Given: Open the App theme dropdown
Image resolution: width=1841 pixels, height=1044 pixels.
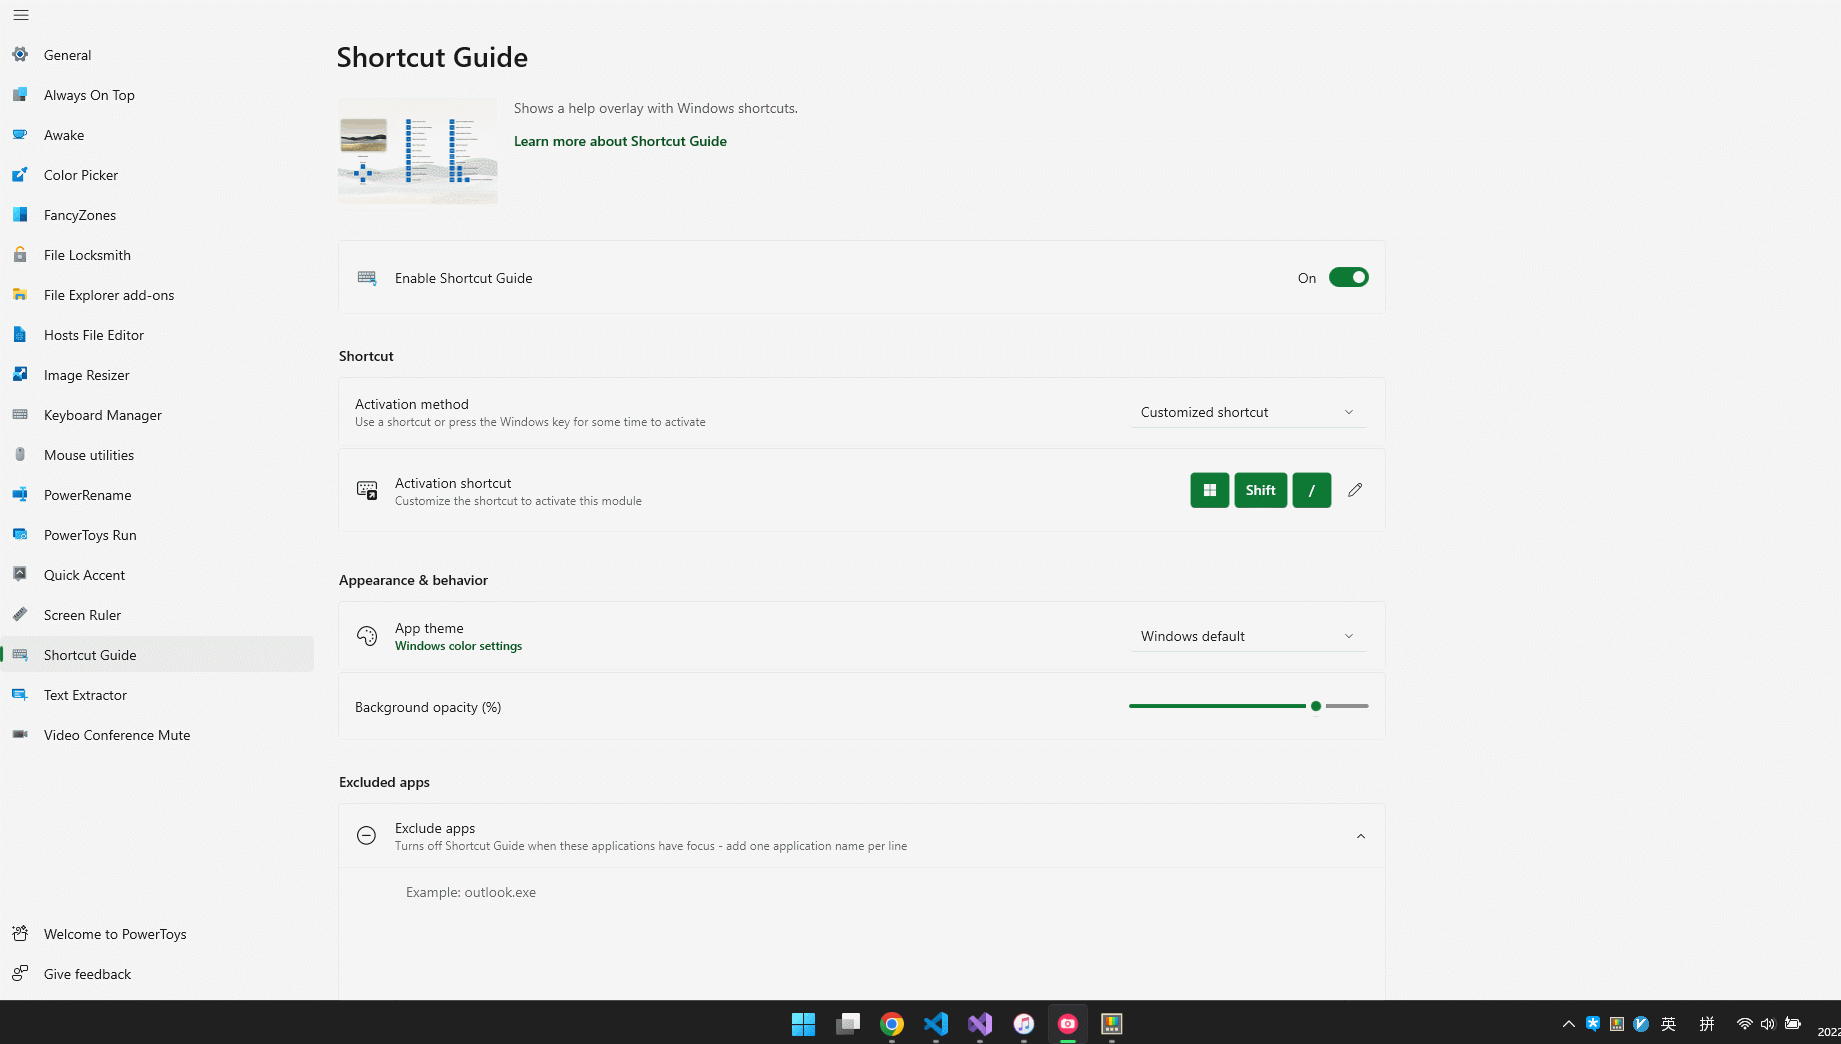Looking at the screenshot, I should [x=1247, y=635].
